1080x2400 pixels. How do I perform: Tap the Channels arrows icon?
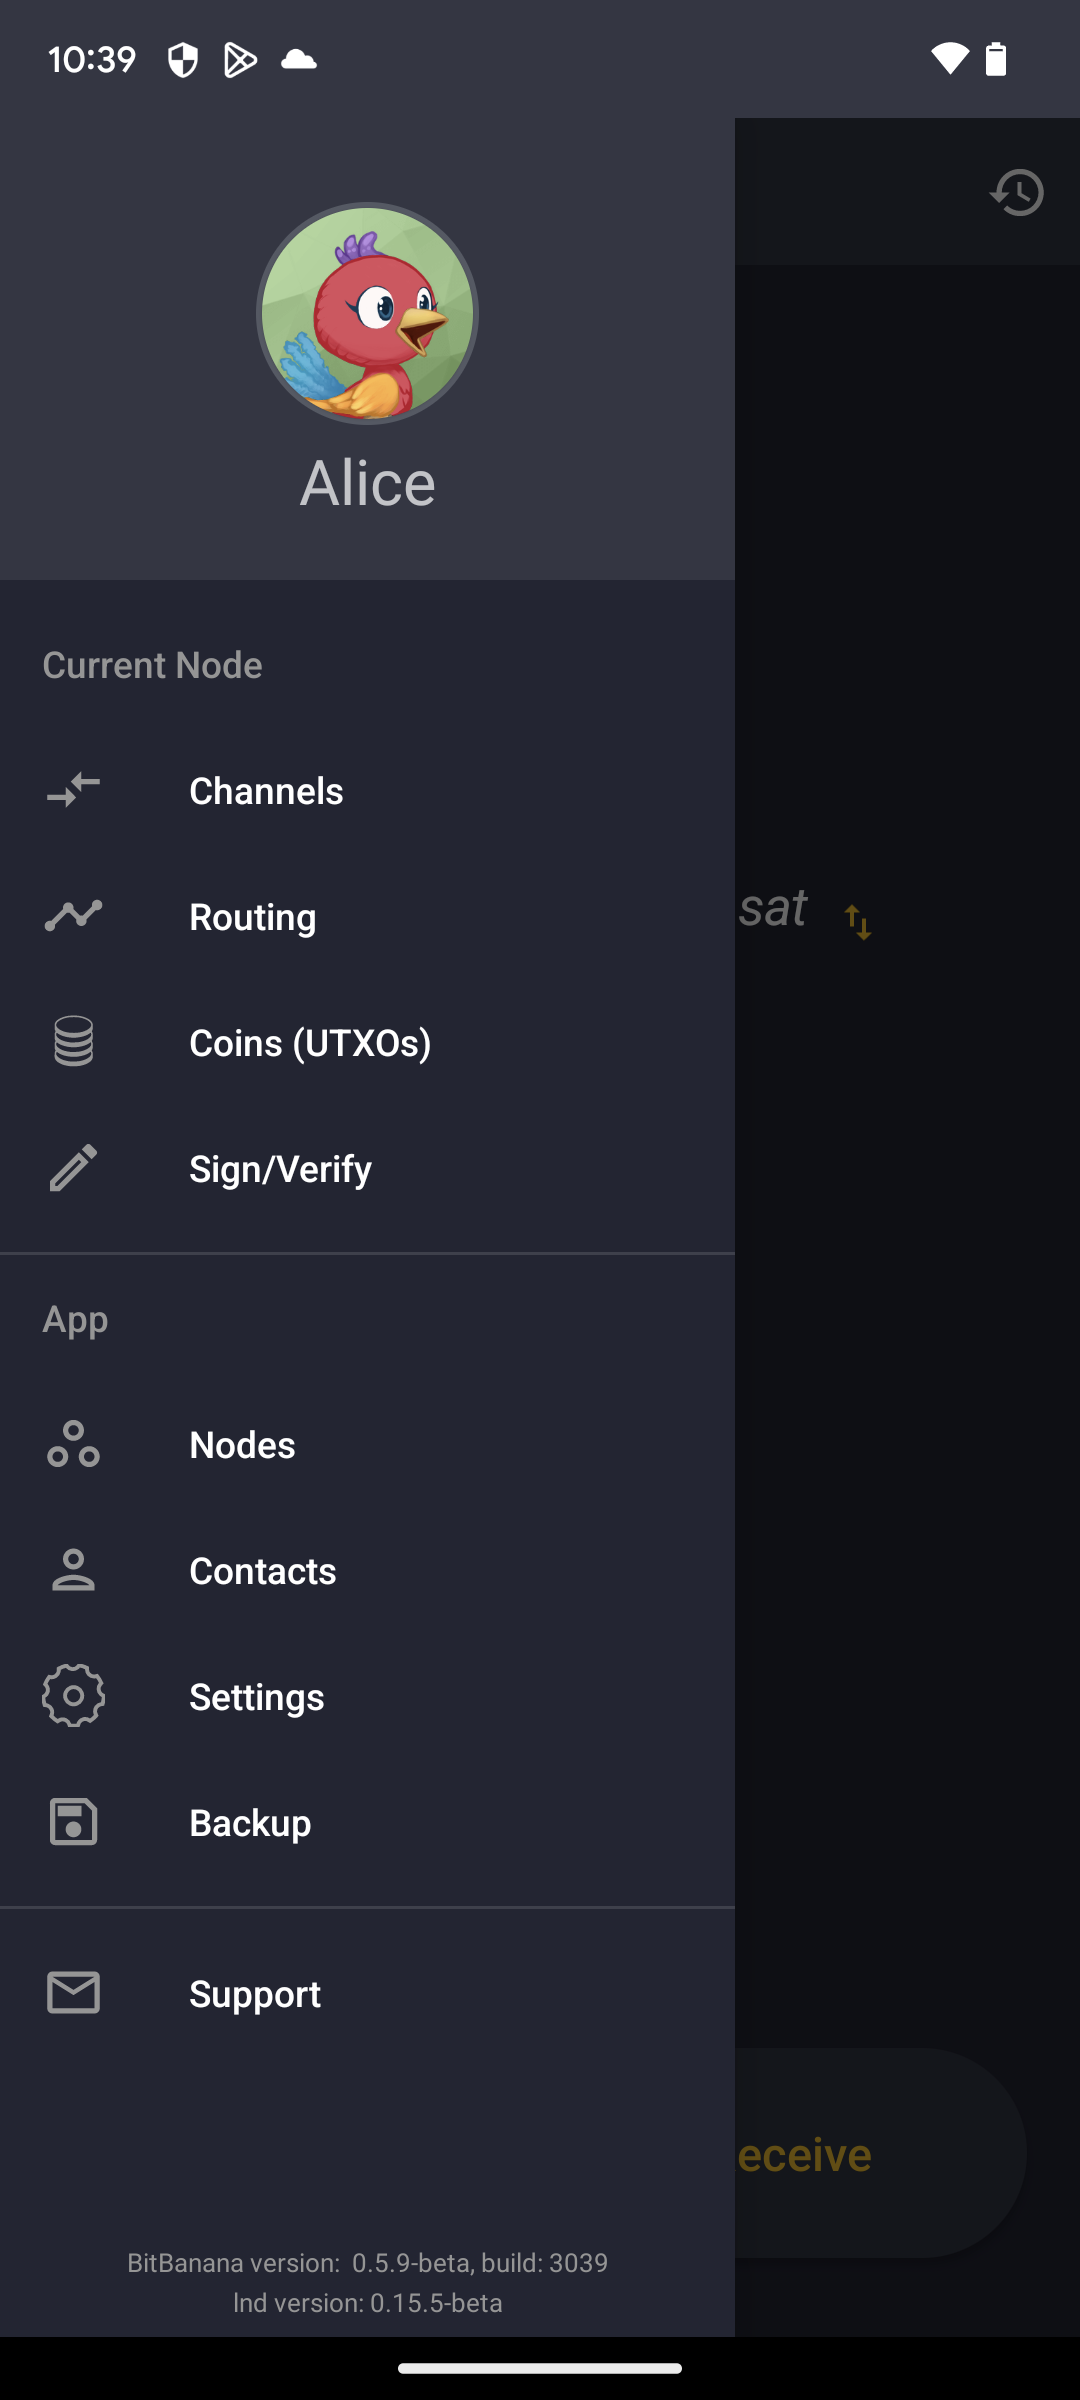pyautogui.click(x=73, y=791)
